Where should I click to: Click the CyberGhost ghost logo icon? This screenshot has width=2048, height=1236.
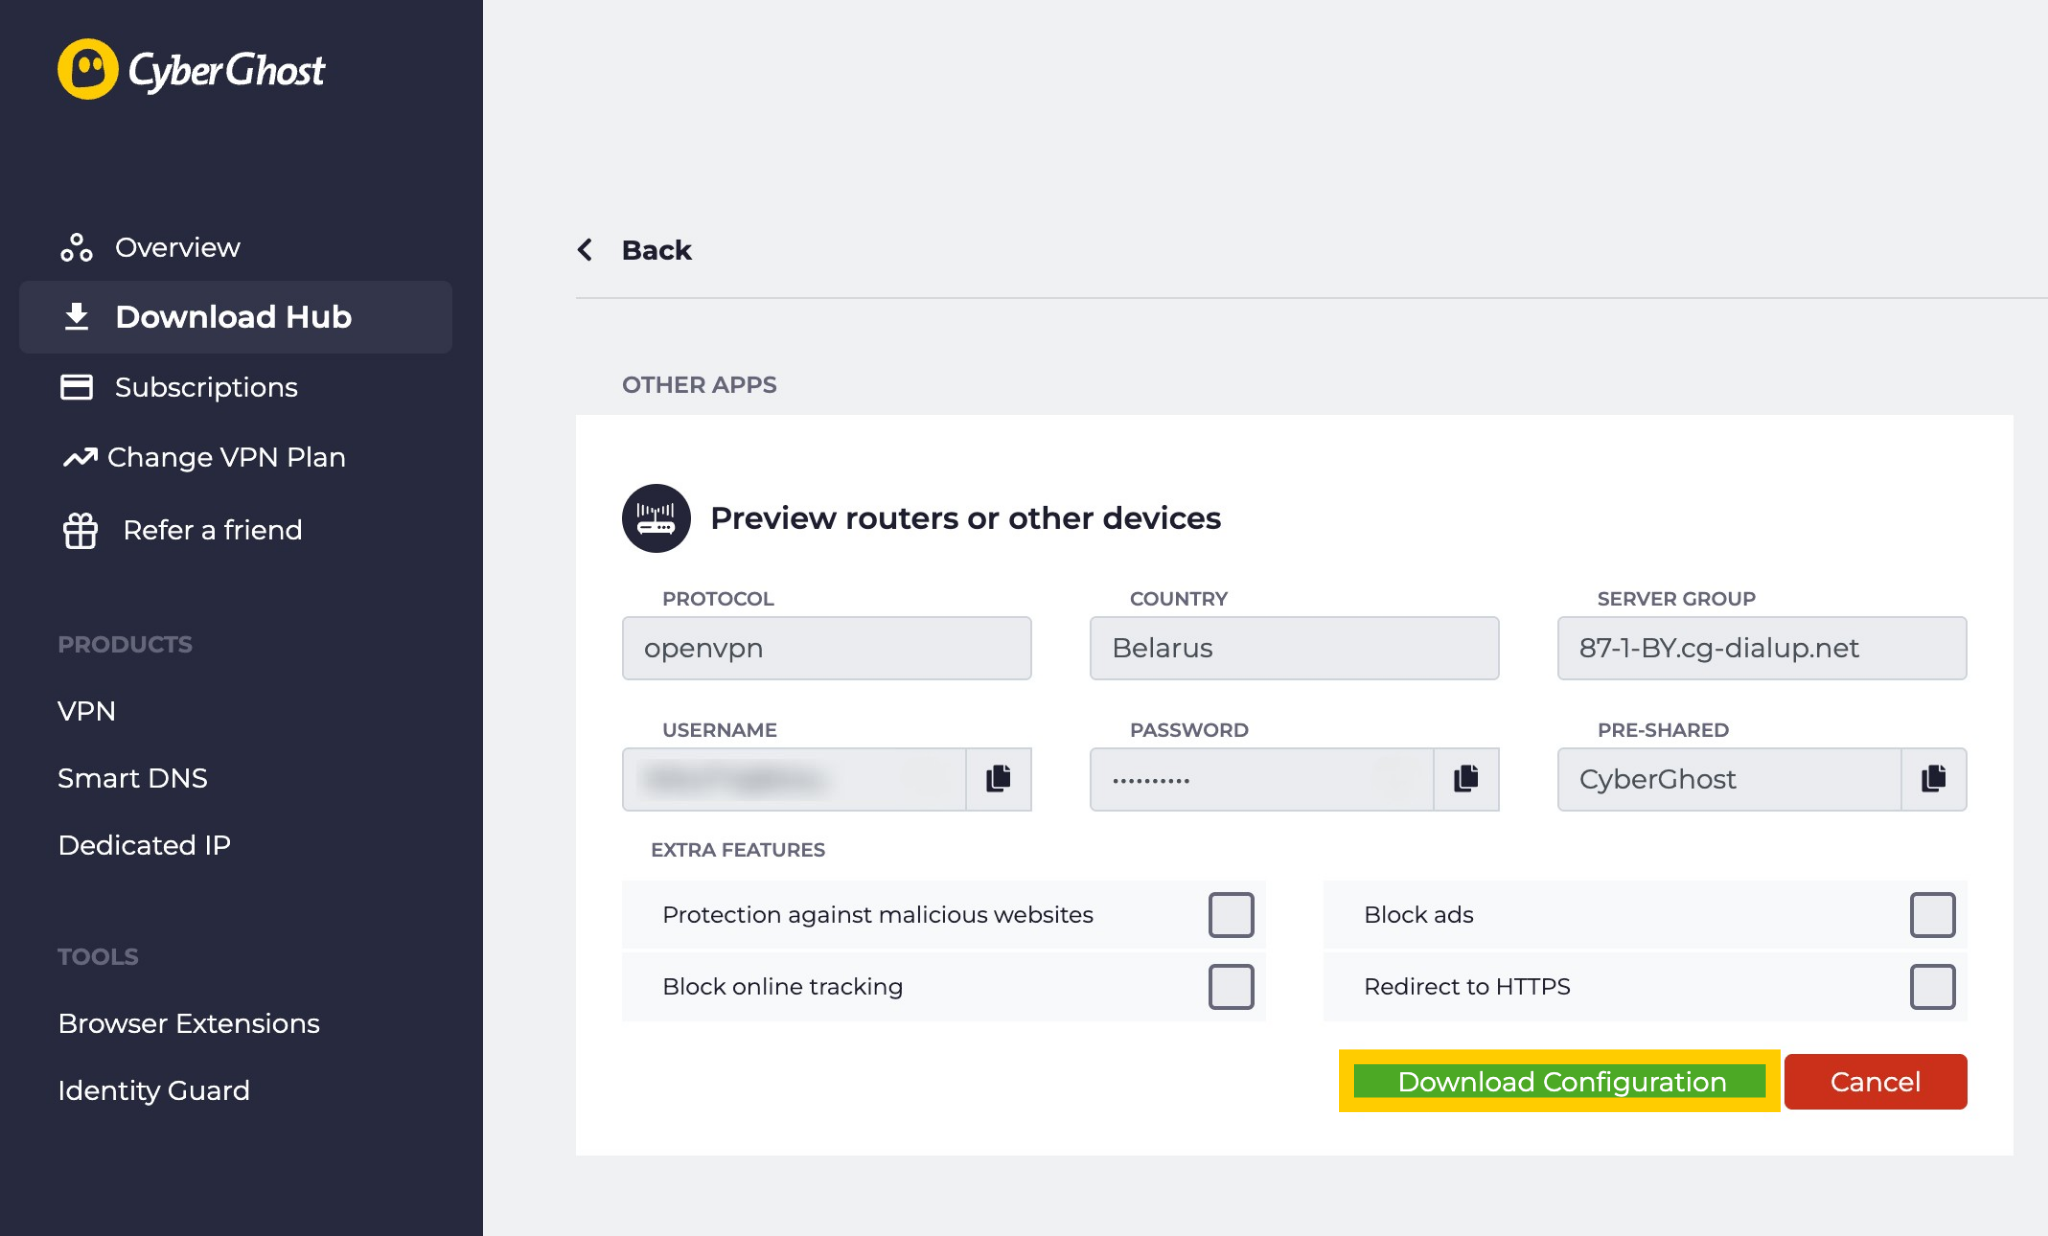coord(88,69)
